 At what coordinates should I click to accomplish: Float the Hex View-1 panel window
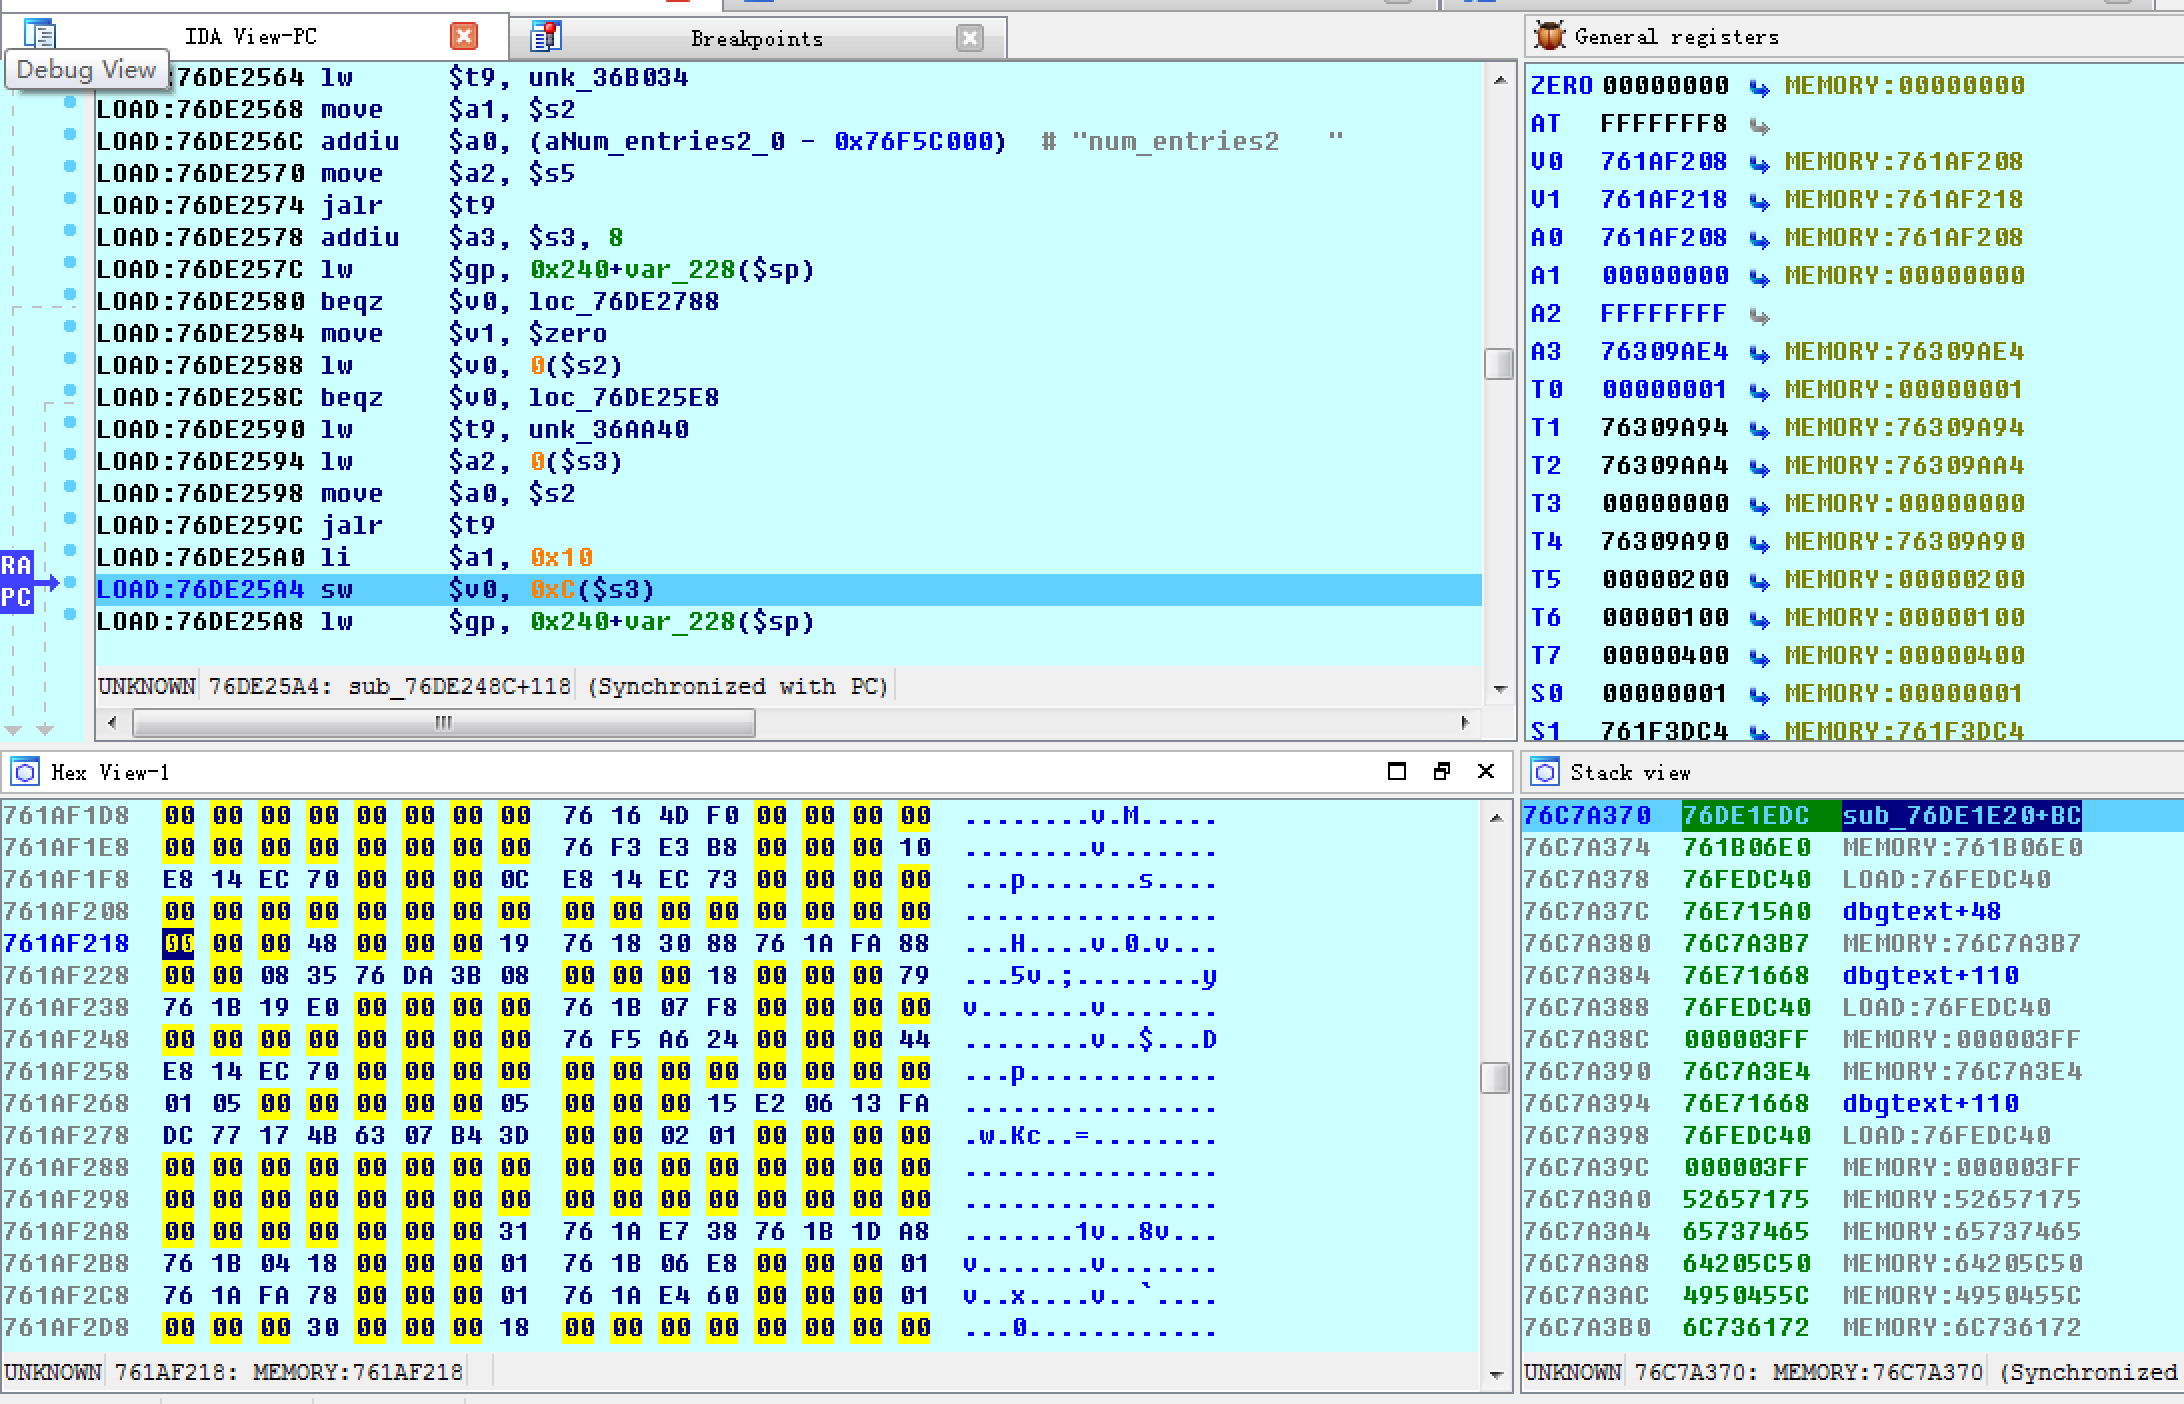click(x=1441, y=771)
